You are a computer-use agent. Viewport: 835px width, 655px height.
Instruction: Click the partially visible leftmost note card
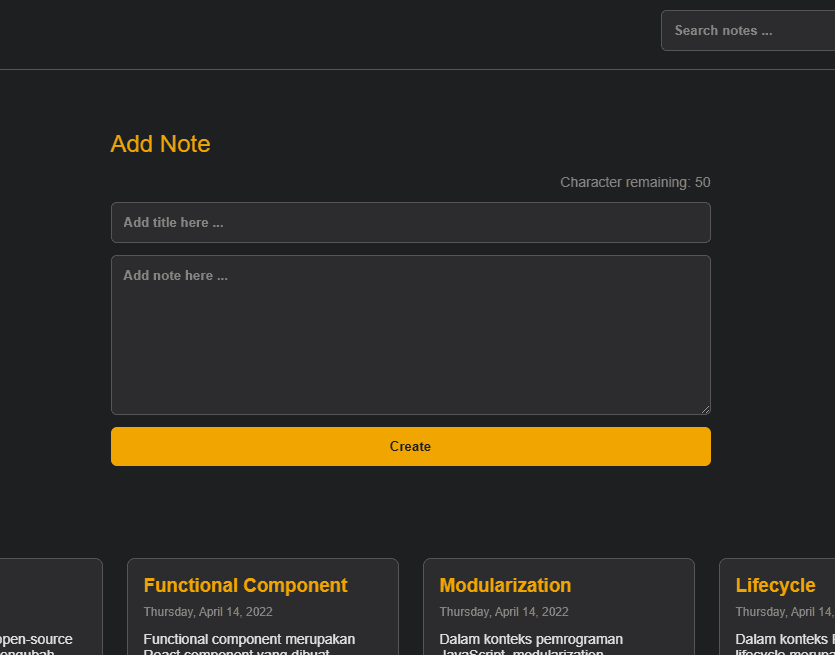pos(51,607)
